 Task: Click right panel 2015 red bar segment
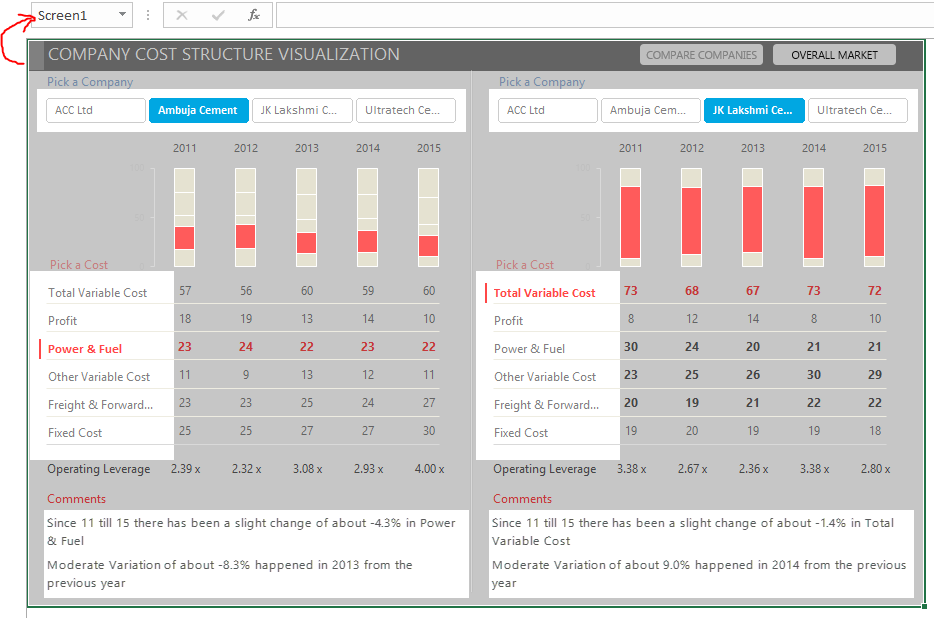(874, 221)
